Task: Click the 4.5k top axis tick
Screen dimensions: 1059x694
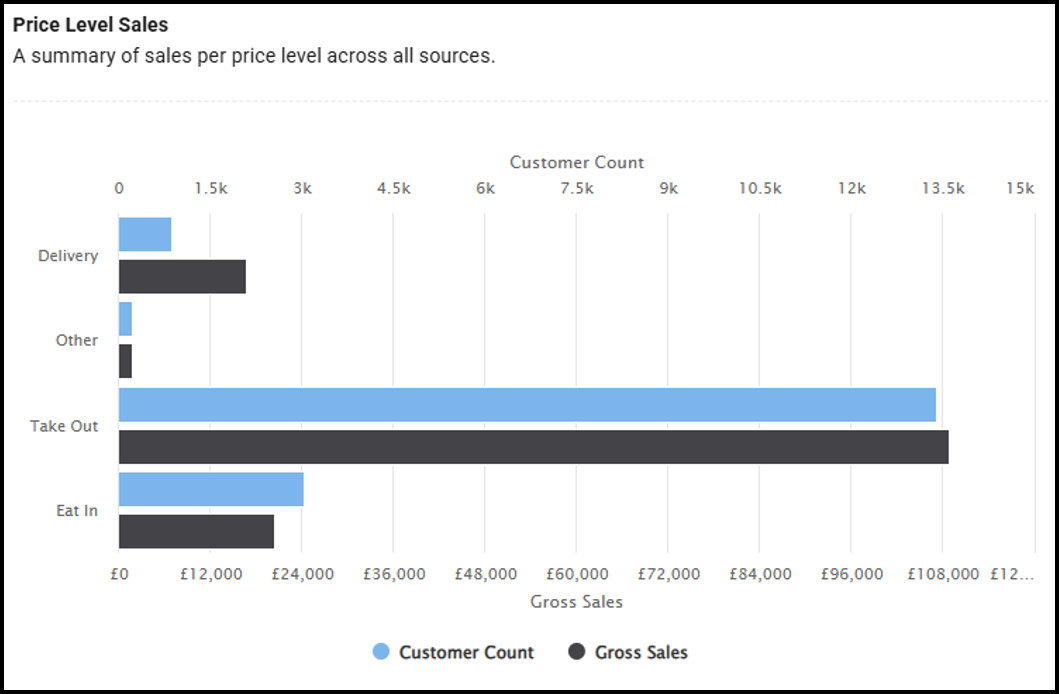Action: 393,188
